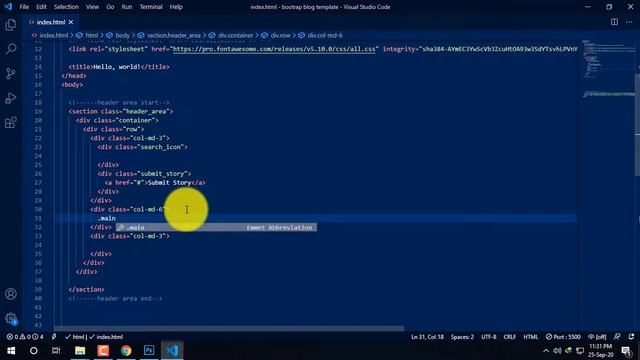Click the VS Code logo in title bar
Screen dimensions: 640x360
tap(8, 7)
